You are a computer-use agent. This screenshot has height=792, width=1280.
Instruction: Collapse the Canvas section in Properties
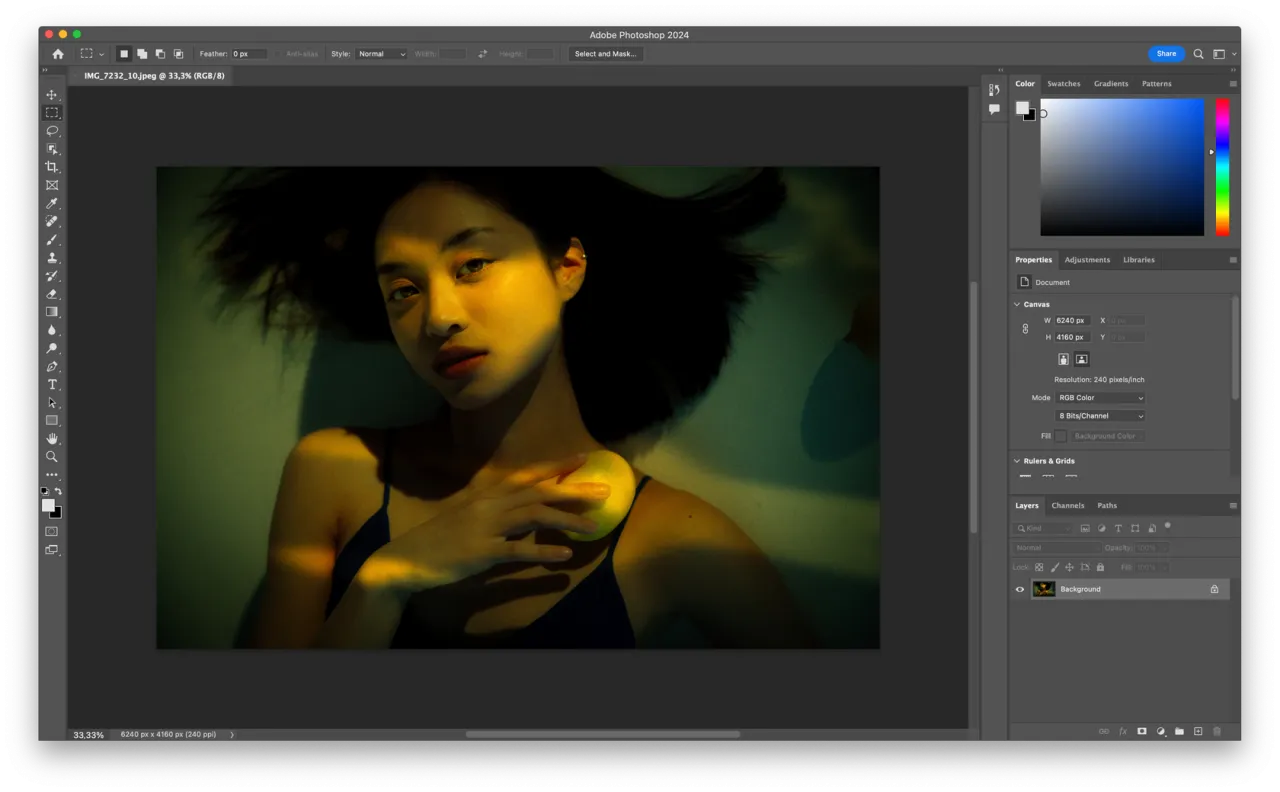[x=1017, y=304]
